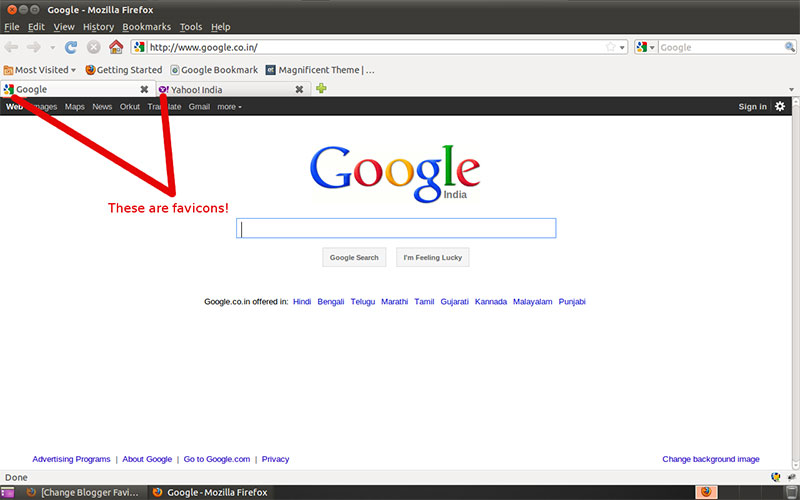Open the address bar history dropdown
Viewport: 800px width, 500px height.
point(622,48)
